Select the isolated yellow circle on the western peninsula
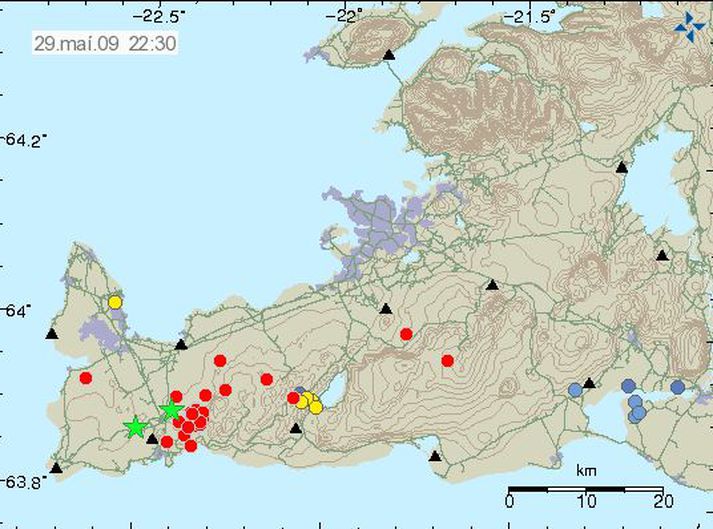The height and width of the screenshot is (529, 713). [x=115, y=301]
